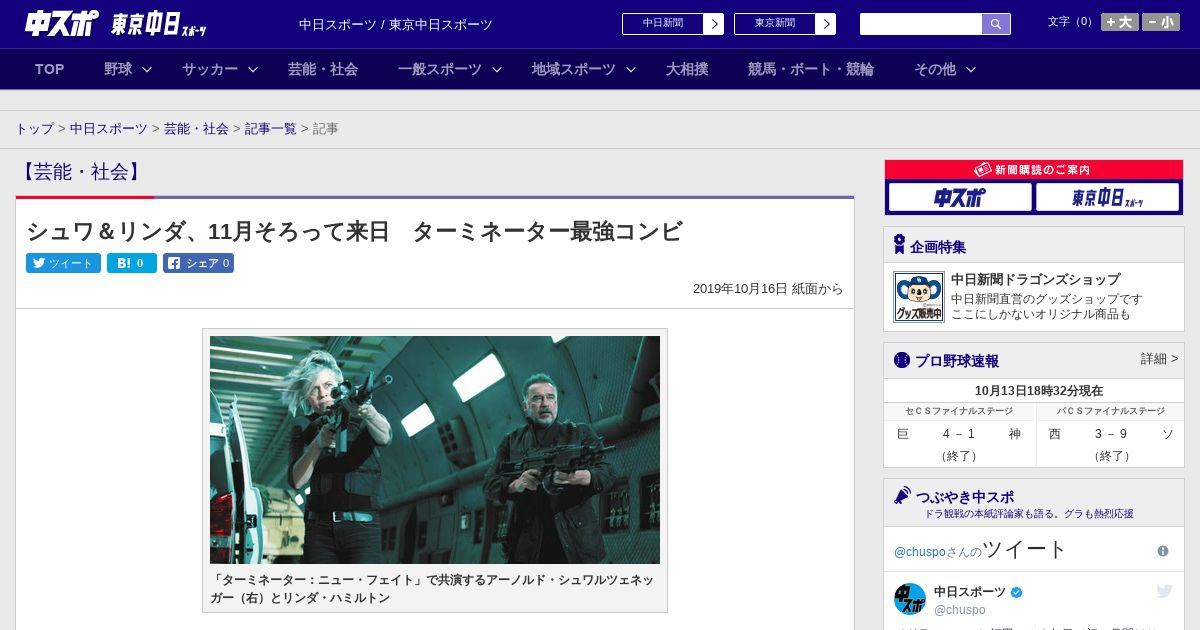Click the 企画特集 ribbon icon
This screenshot has width=1200, height=630.
coord(899,245)
